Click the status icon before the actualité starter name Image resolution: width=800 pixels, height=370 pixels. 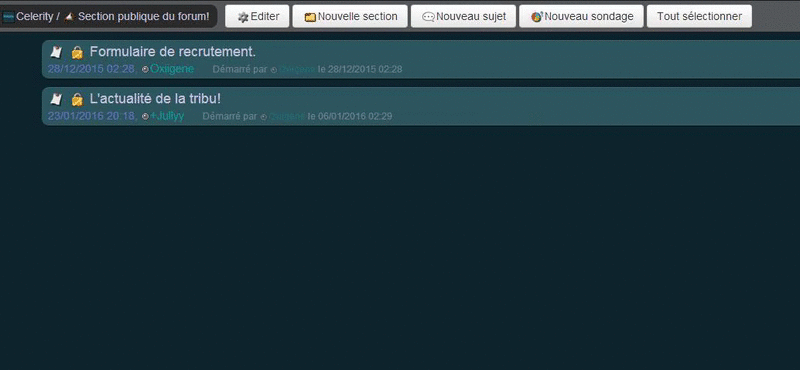(x=263, y=117)
